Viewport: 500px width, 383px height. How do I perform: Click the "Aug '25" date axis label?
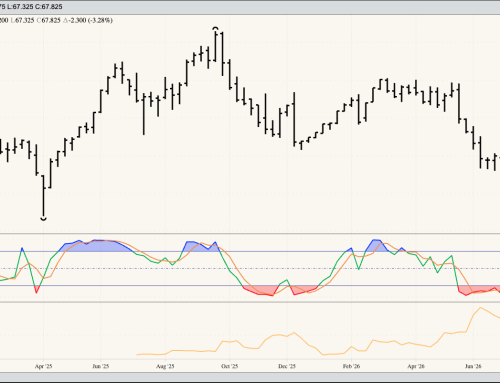click(165, 366)
